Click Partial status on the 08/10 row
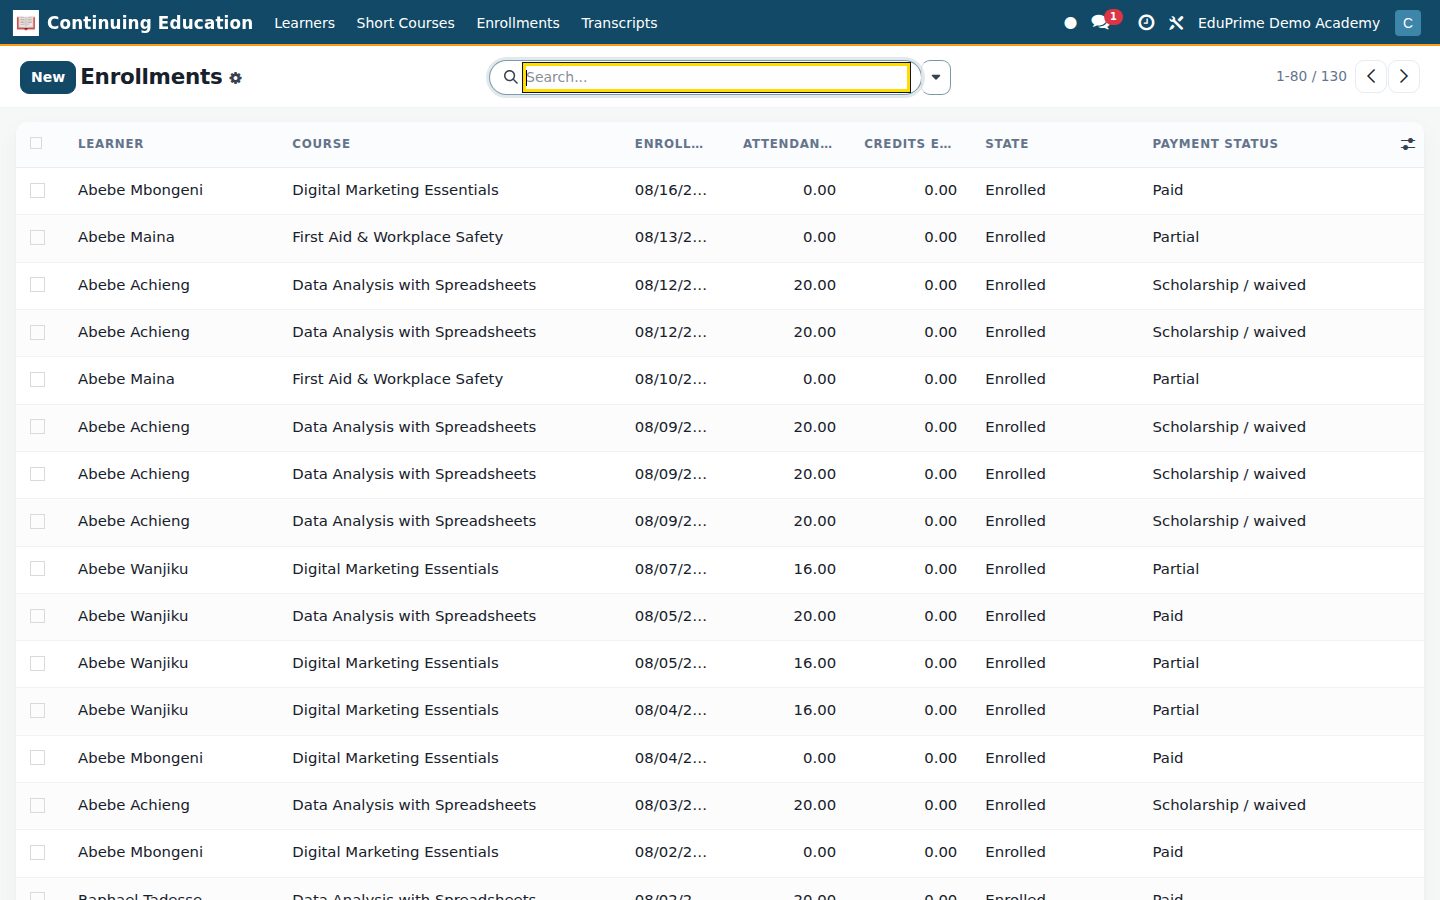 [1175, 379]
